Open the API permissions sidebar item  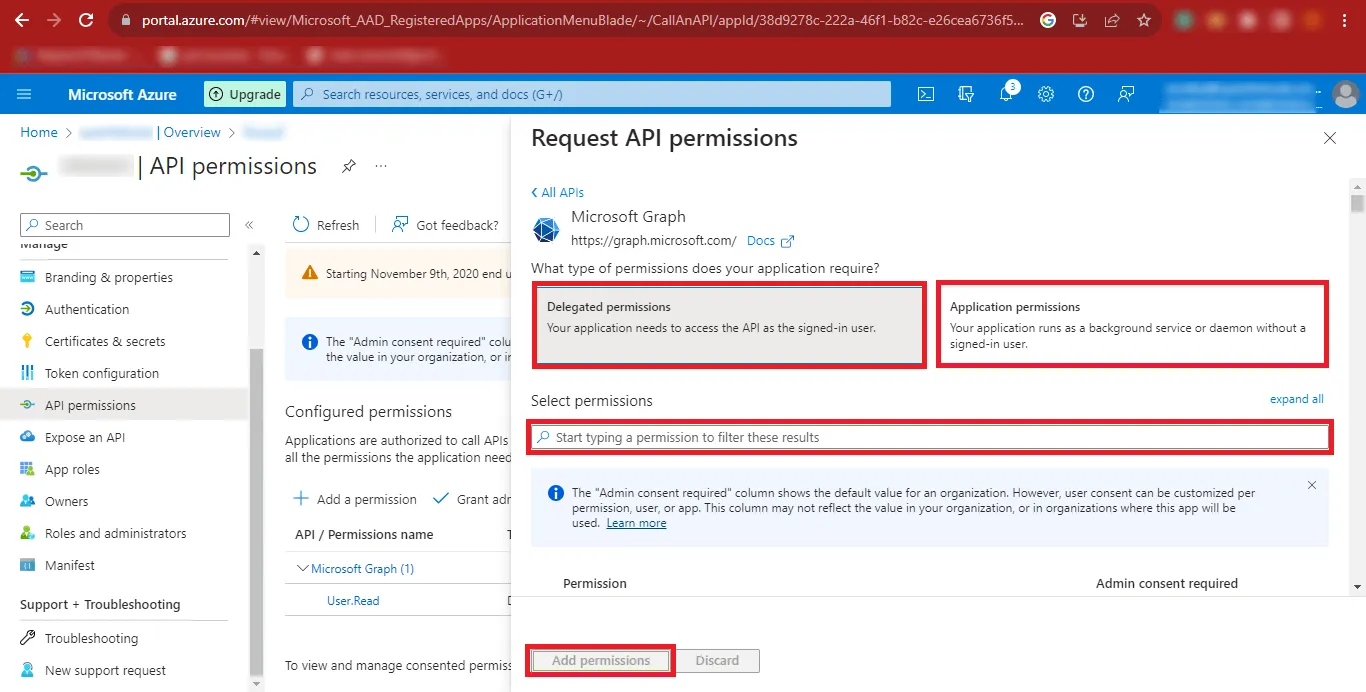[x=91, y=404]
